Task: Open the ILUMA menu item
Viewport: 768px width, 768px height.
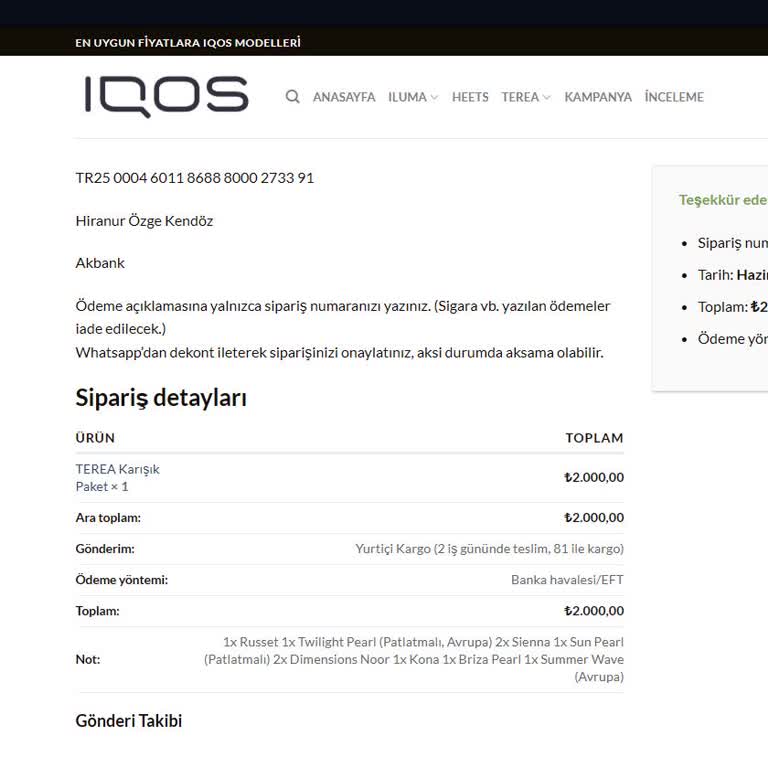Action: click(407, 97)
